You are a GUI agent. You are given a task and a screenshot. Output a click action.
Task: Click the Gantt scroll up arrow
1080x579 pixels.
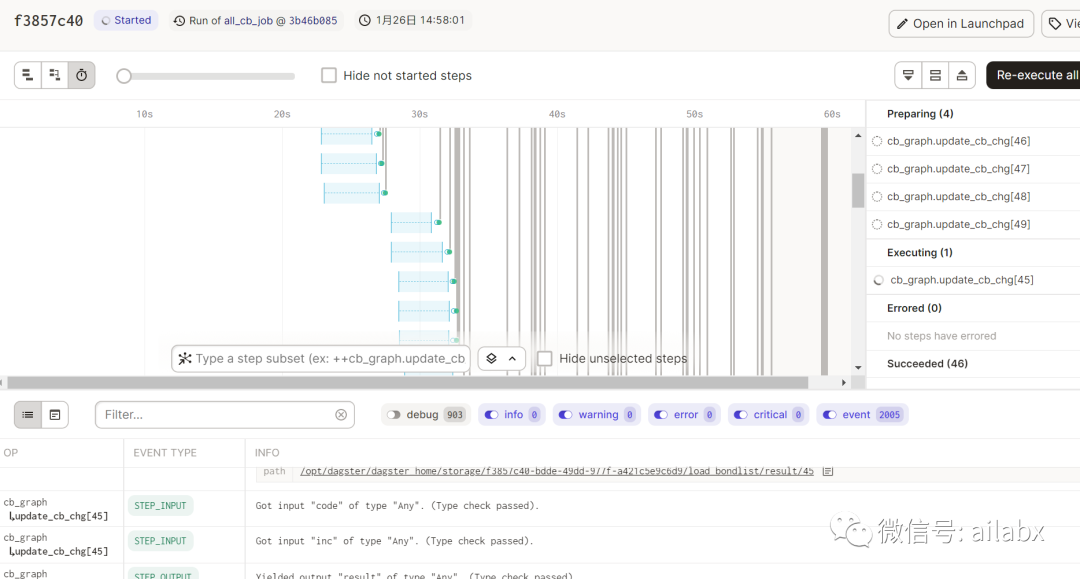[858, 136]
